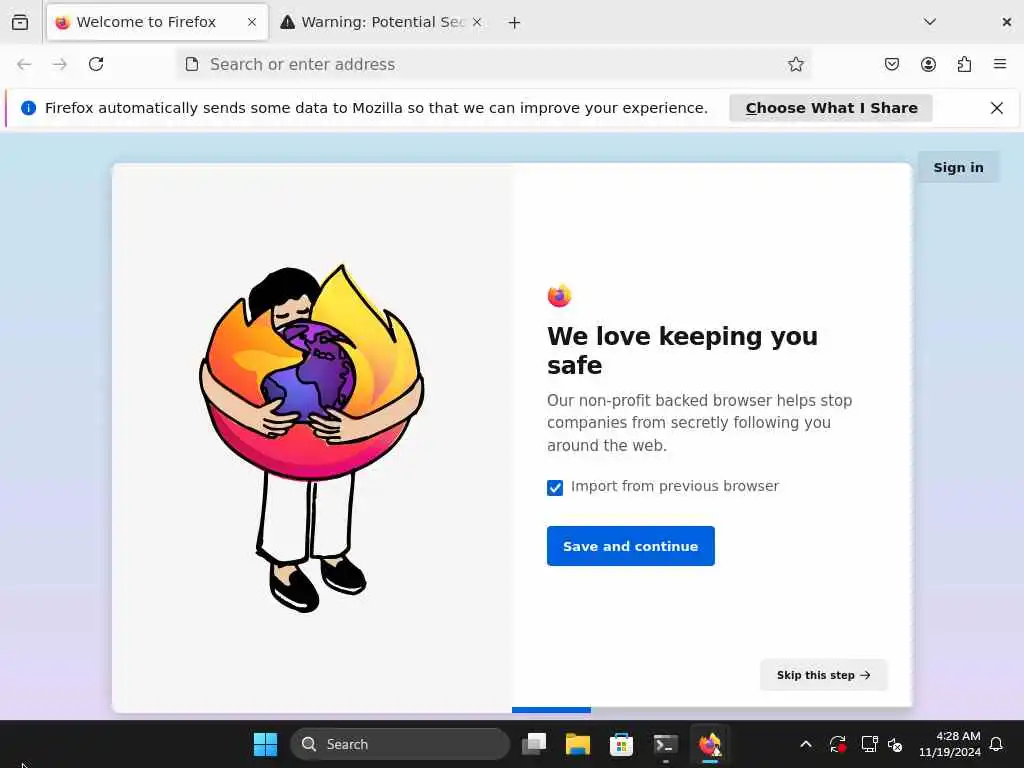Click the onboarding progress bar indicator
Image resolution: width=1024 pixels, height=768 pixels.
coord(551,710)
